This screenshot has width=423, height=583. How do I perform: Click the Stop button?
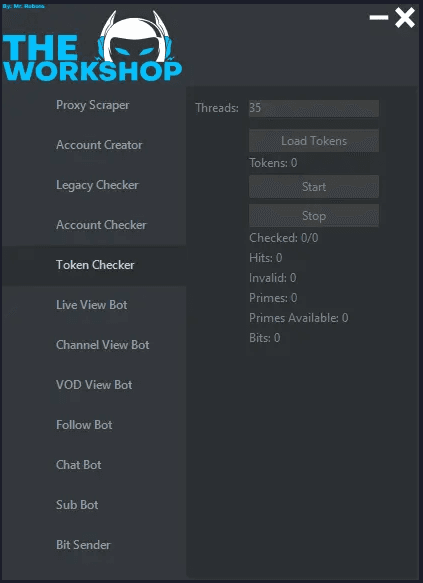click(x=314, y=216)
